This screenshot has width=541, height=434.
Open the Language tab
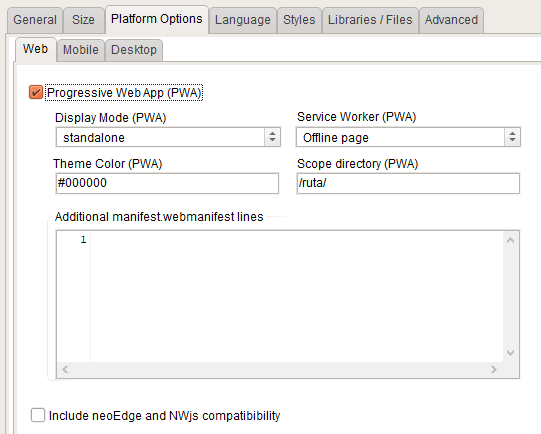click(x=243, y=20)
